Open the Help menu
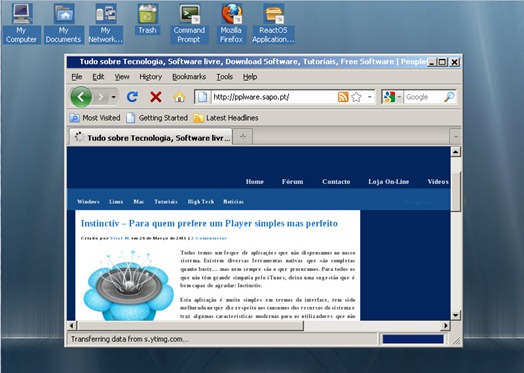Viewport: 524px width, 373px height. click(250, 77)
